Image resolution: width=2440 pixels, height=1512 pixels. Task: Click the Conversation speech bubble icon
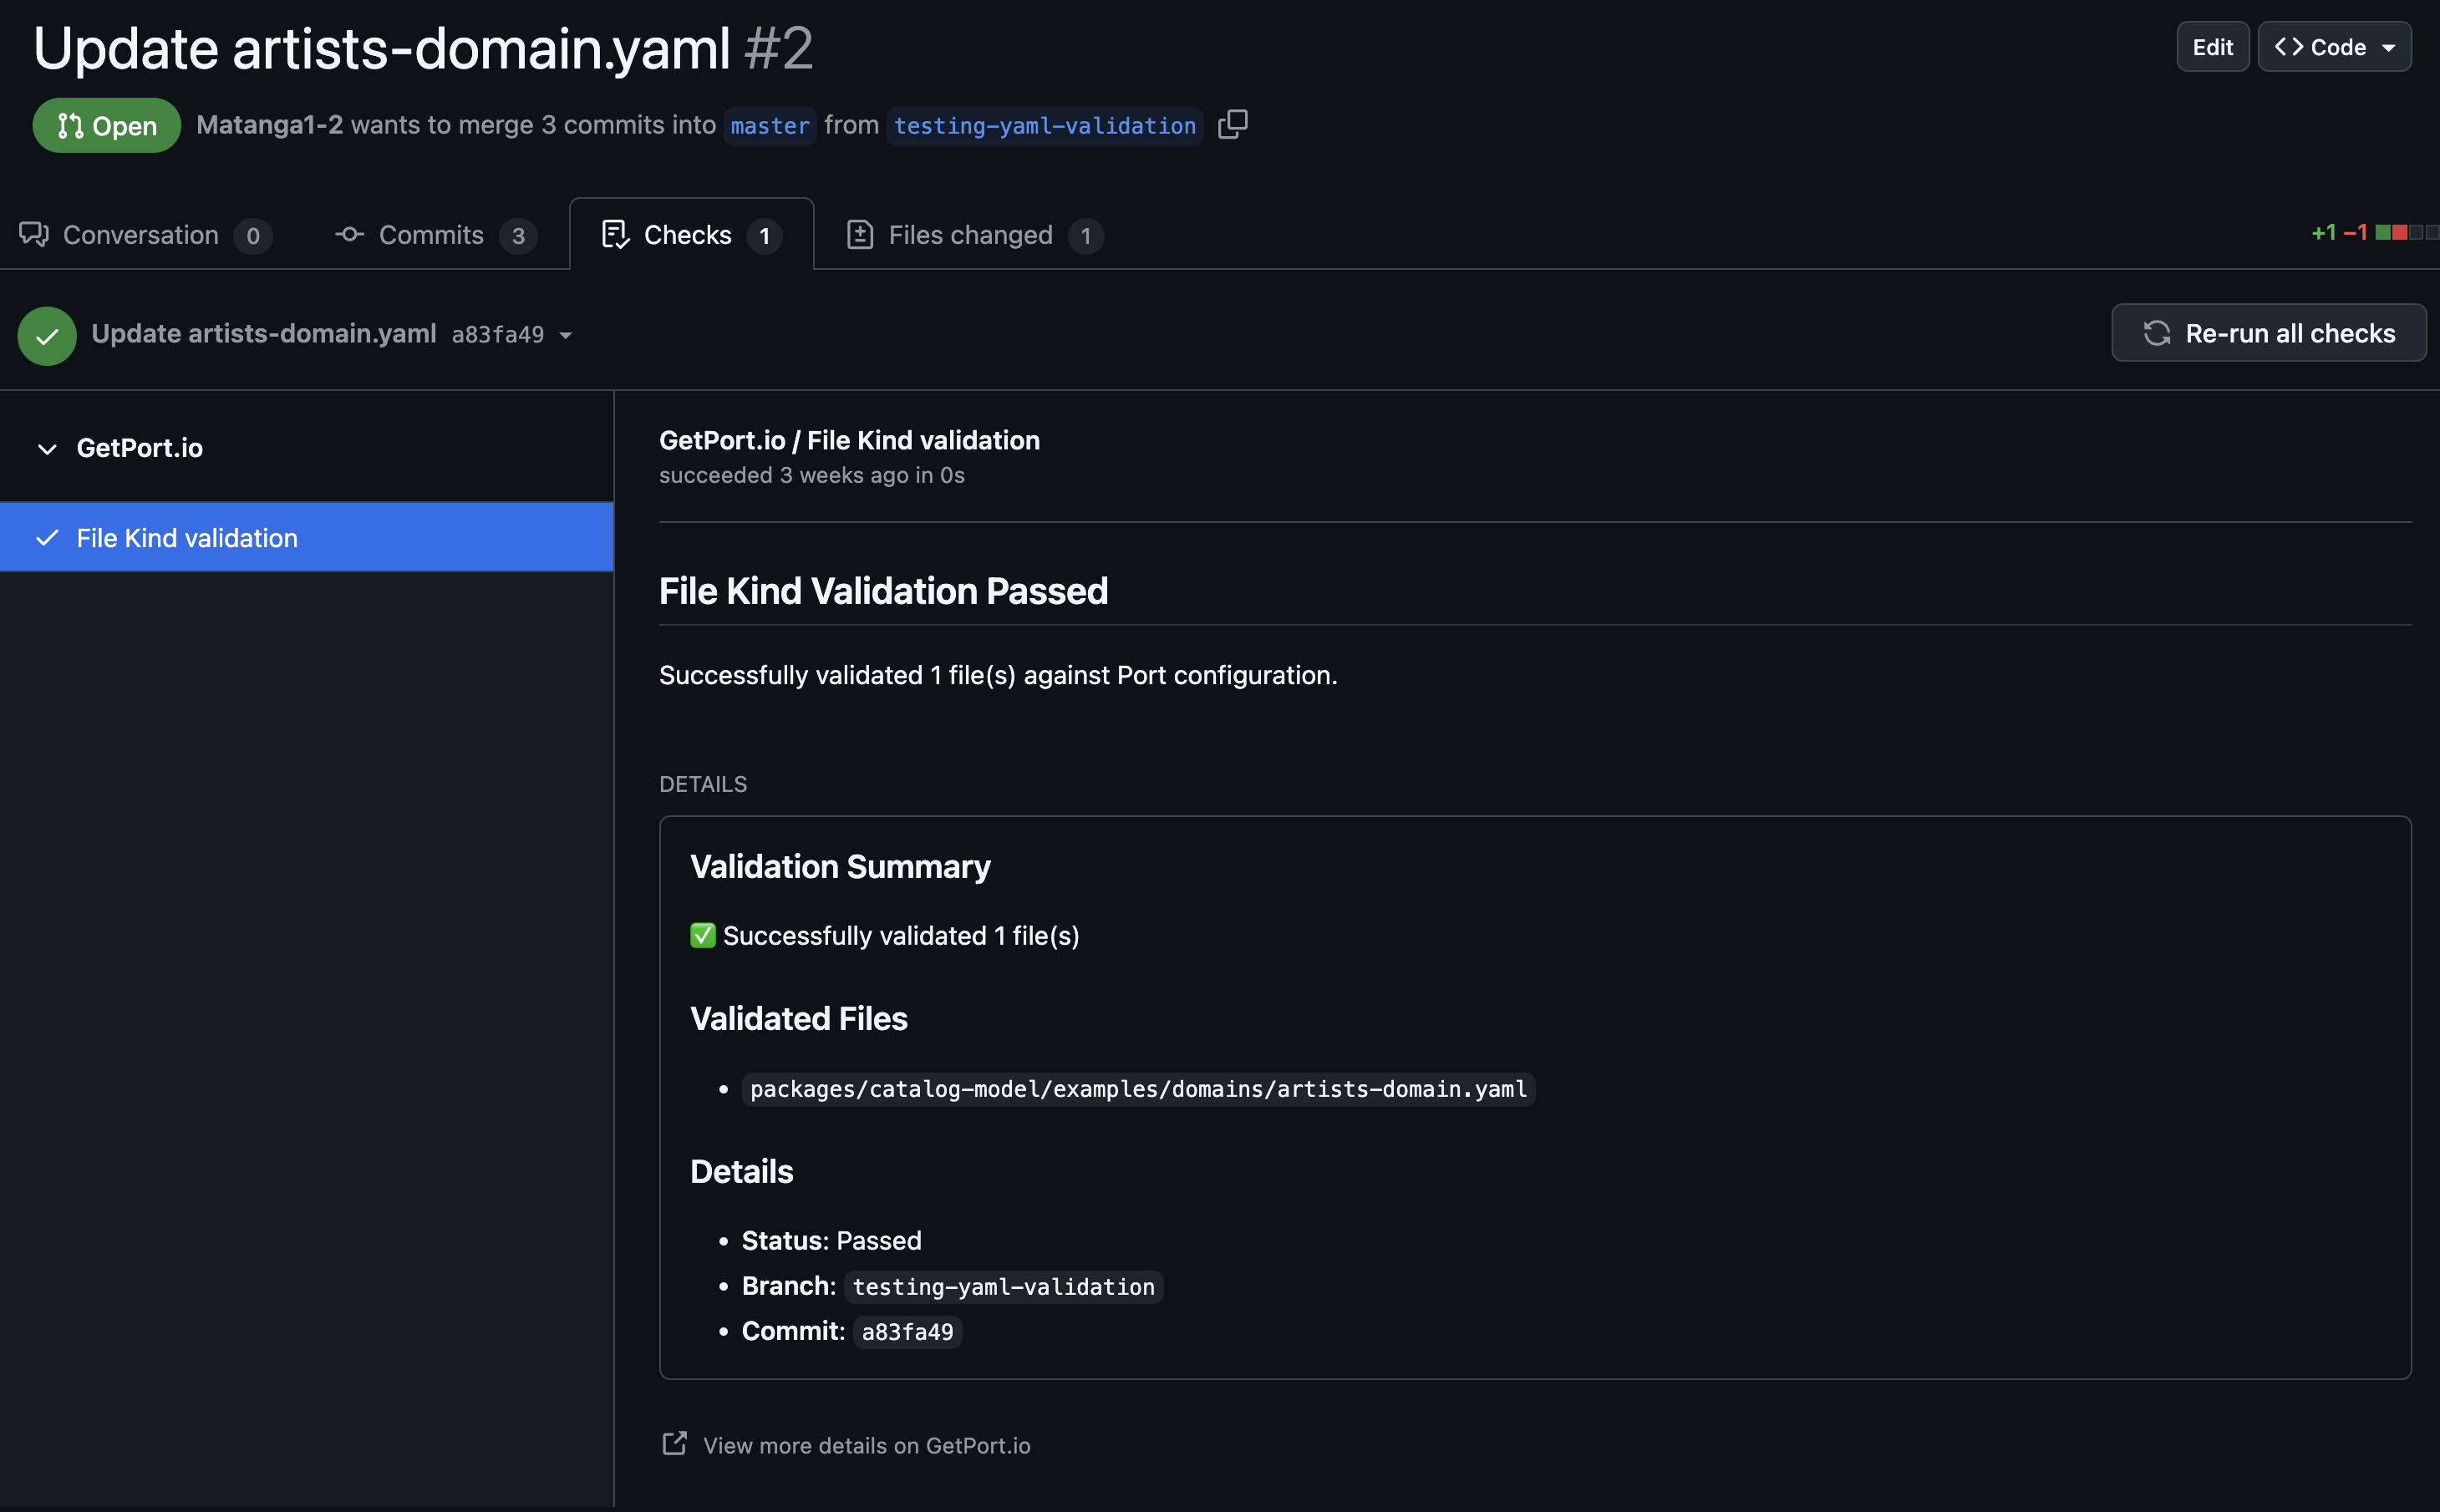(34, 235)
